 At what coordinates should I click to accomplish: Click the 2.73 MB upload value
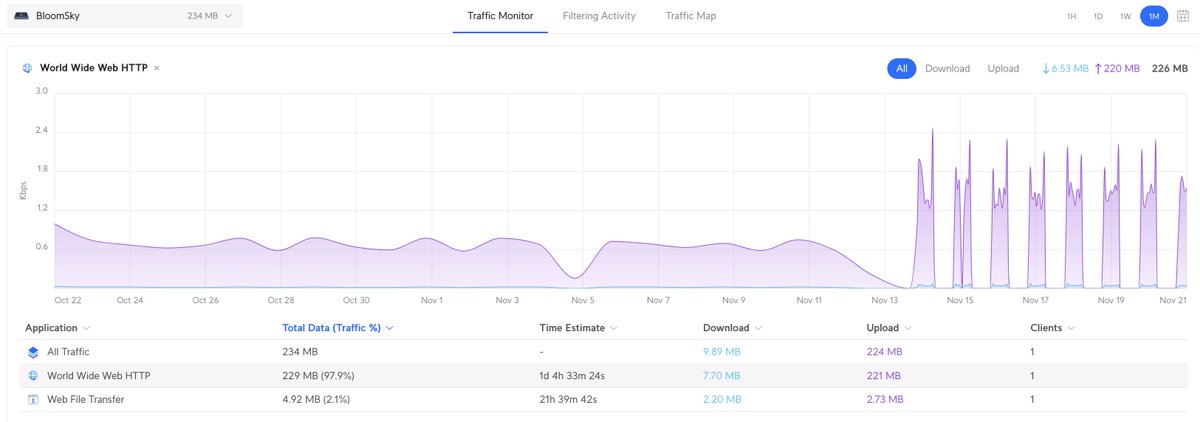(885, 400)
